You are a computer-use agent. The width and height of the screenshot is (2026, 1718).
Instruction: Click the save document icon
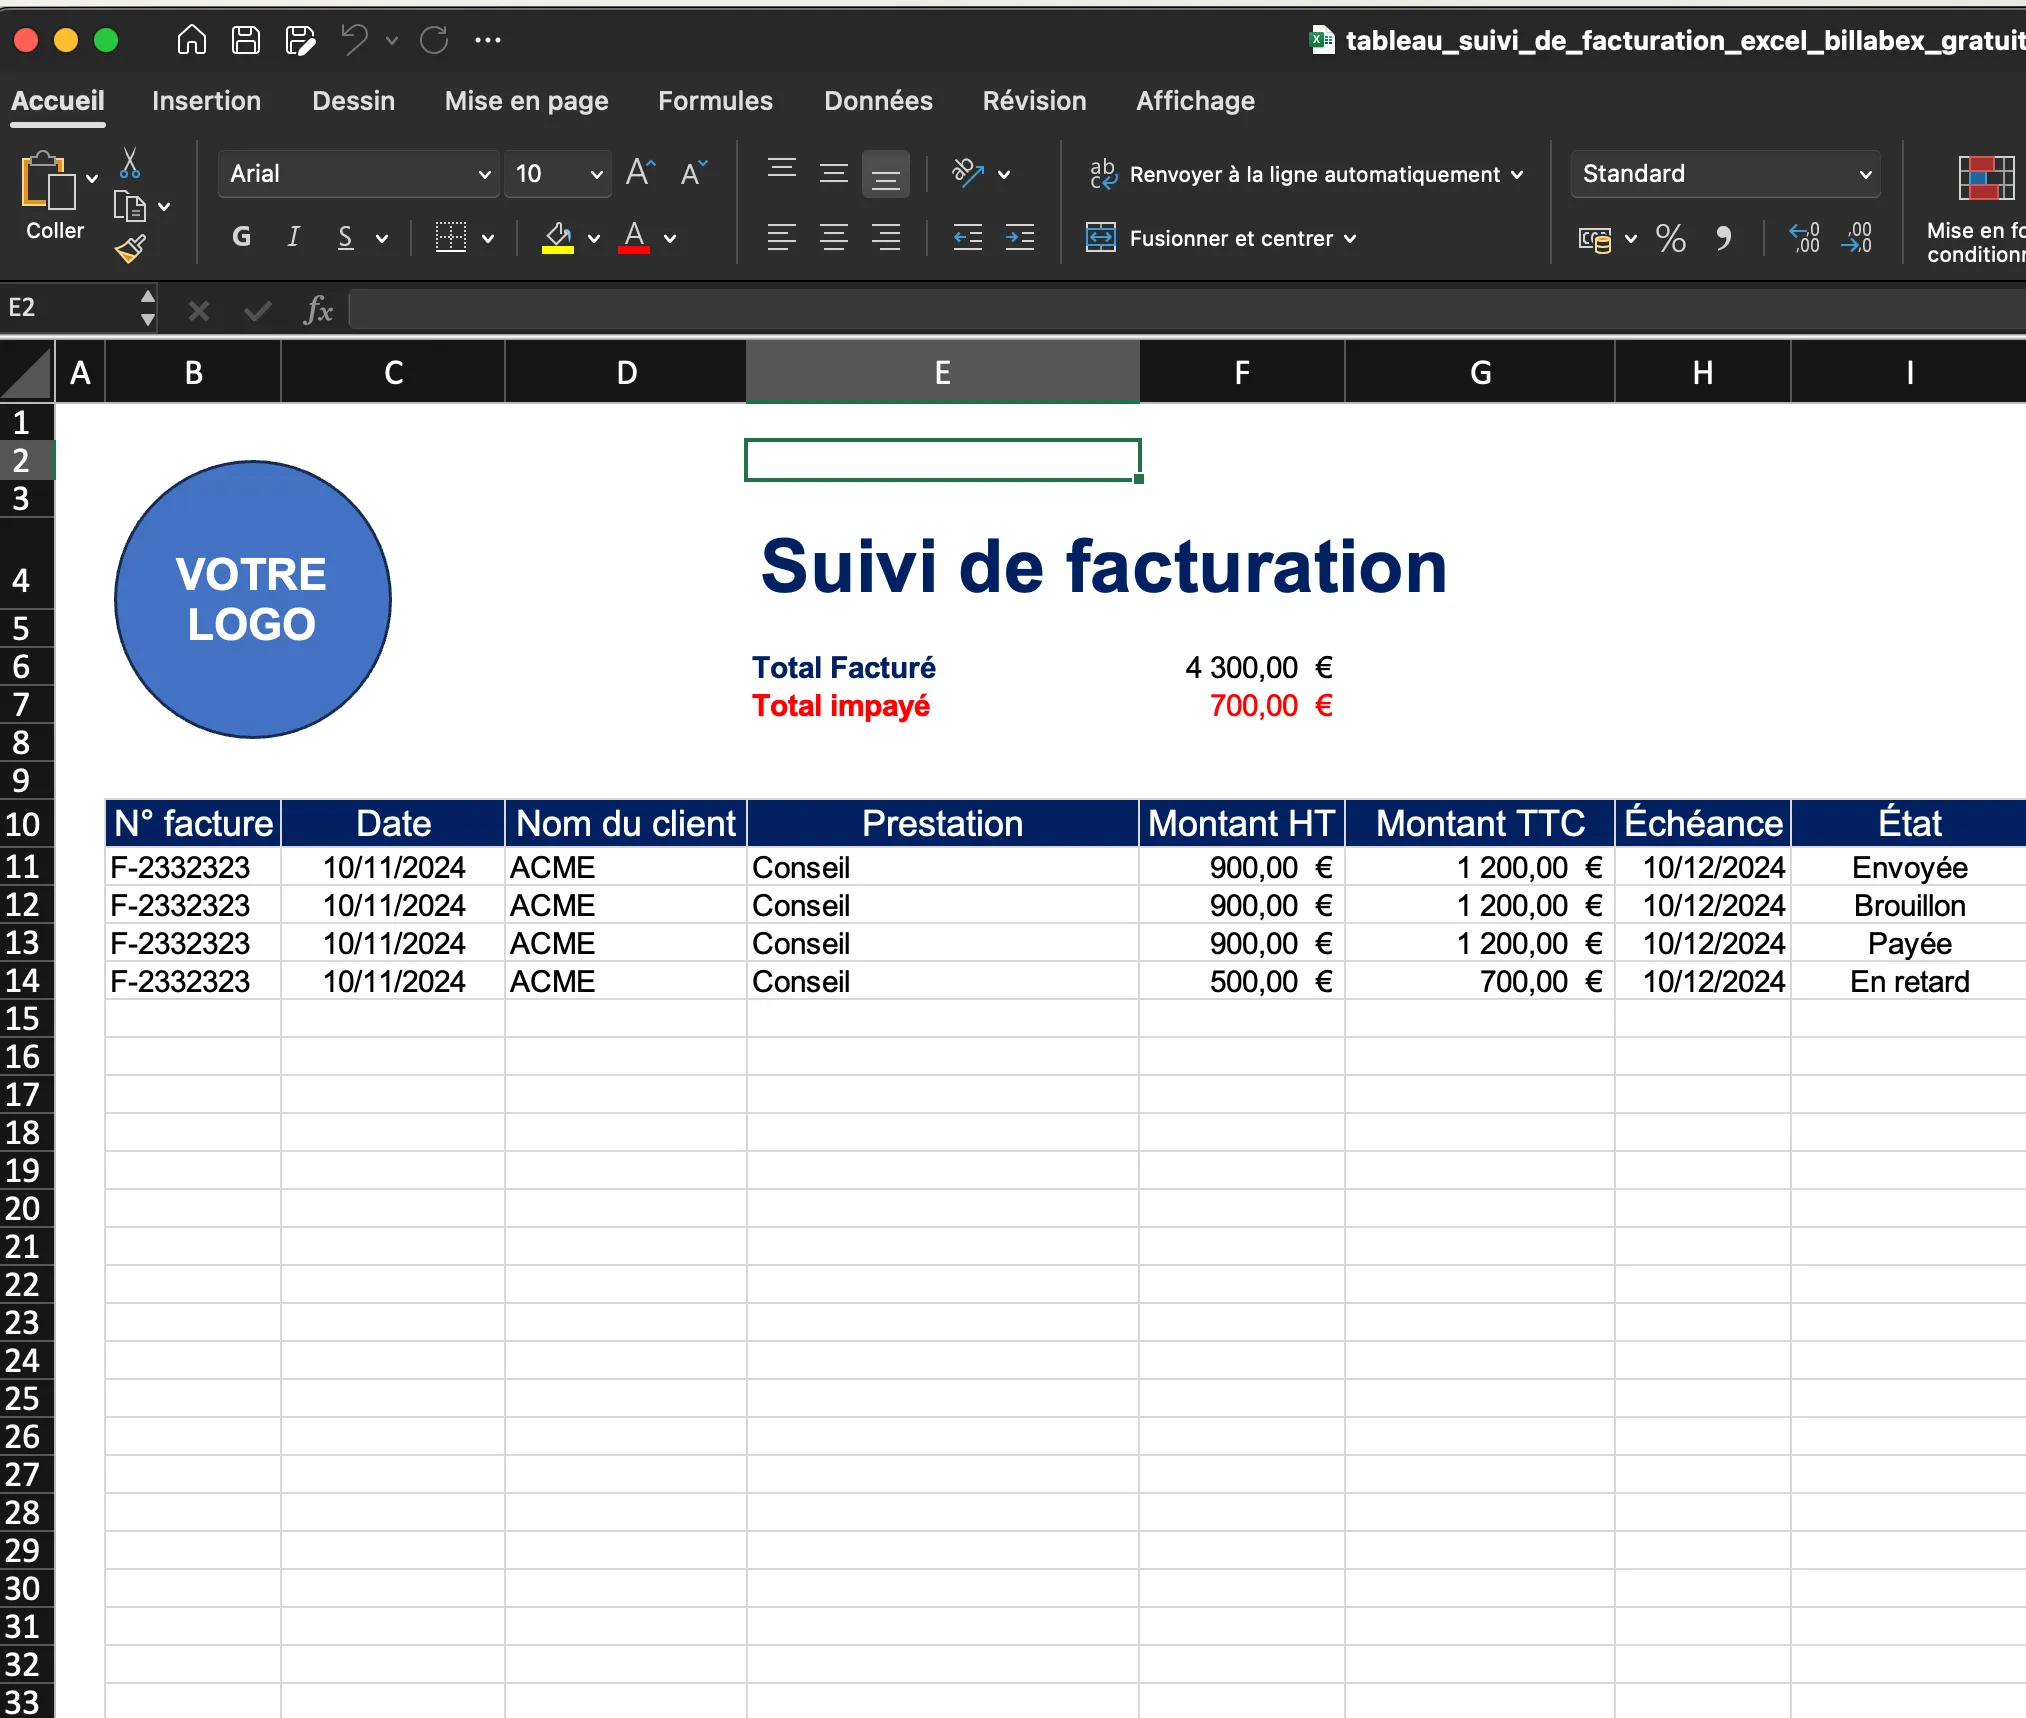[245, 39]
